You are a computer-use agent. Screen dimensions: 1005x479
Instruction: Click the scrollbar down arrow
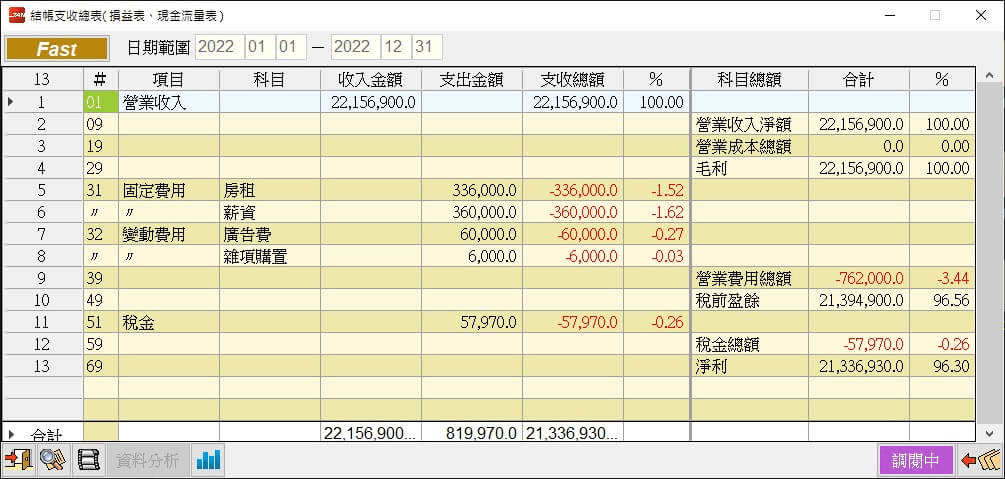point(990,433)
